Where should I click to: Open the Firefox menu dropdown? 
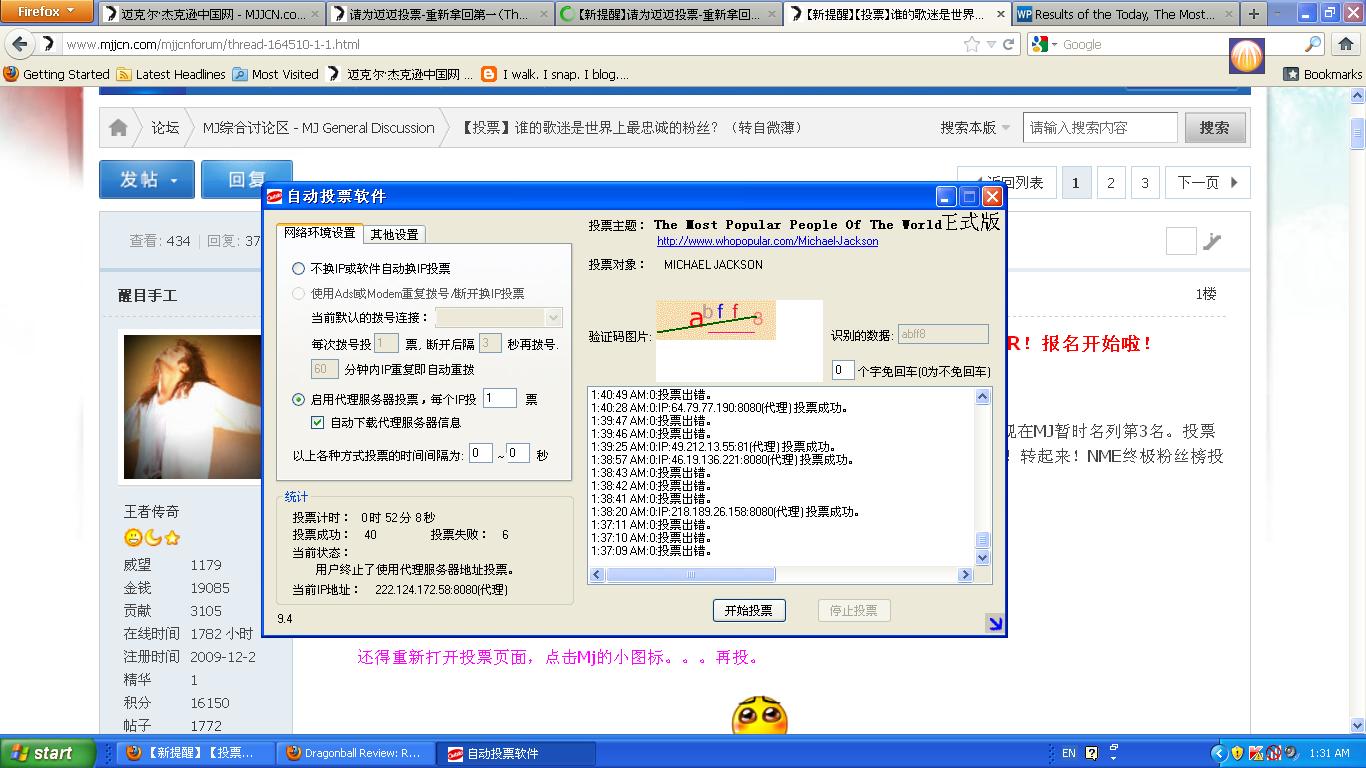tap(46, 12)
